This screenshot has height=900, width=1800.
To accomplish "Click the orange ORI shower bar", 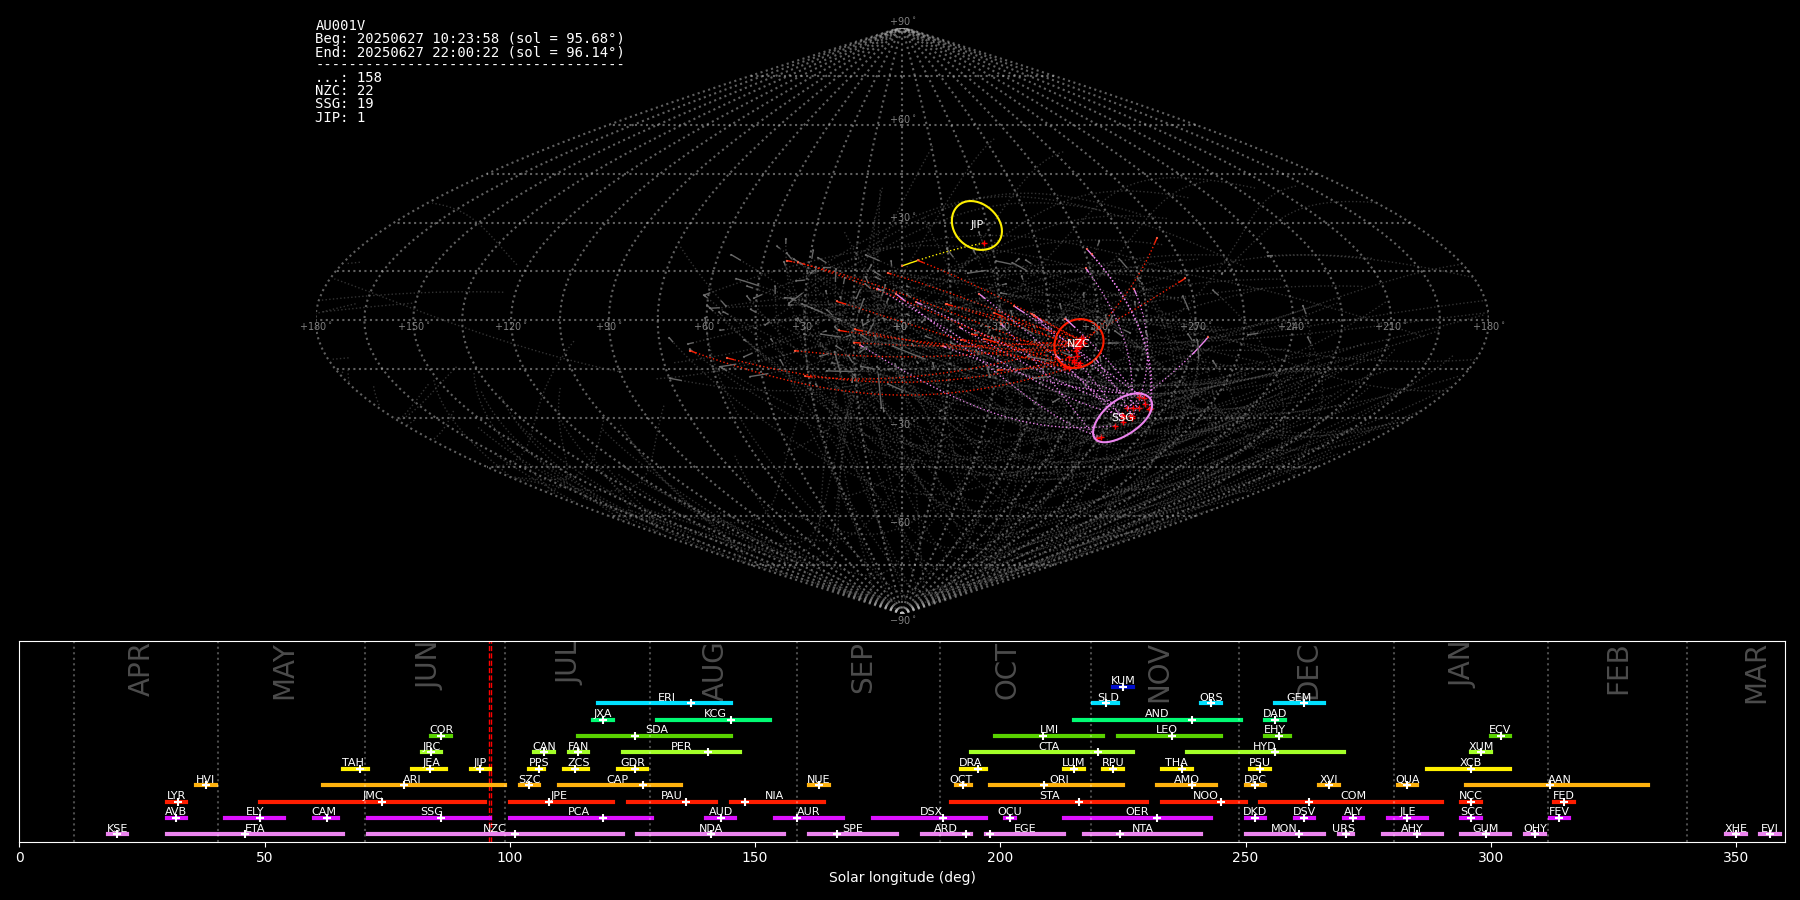I will tap(1056, 785).
